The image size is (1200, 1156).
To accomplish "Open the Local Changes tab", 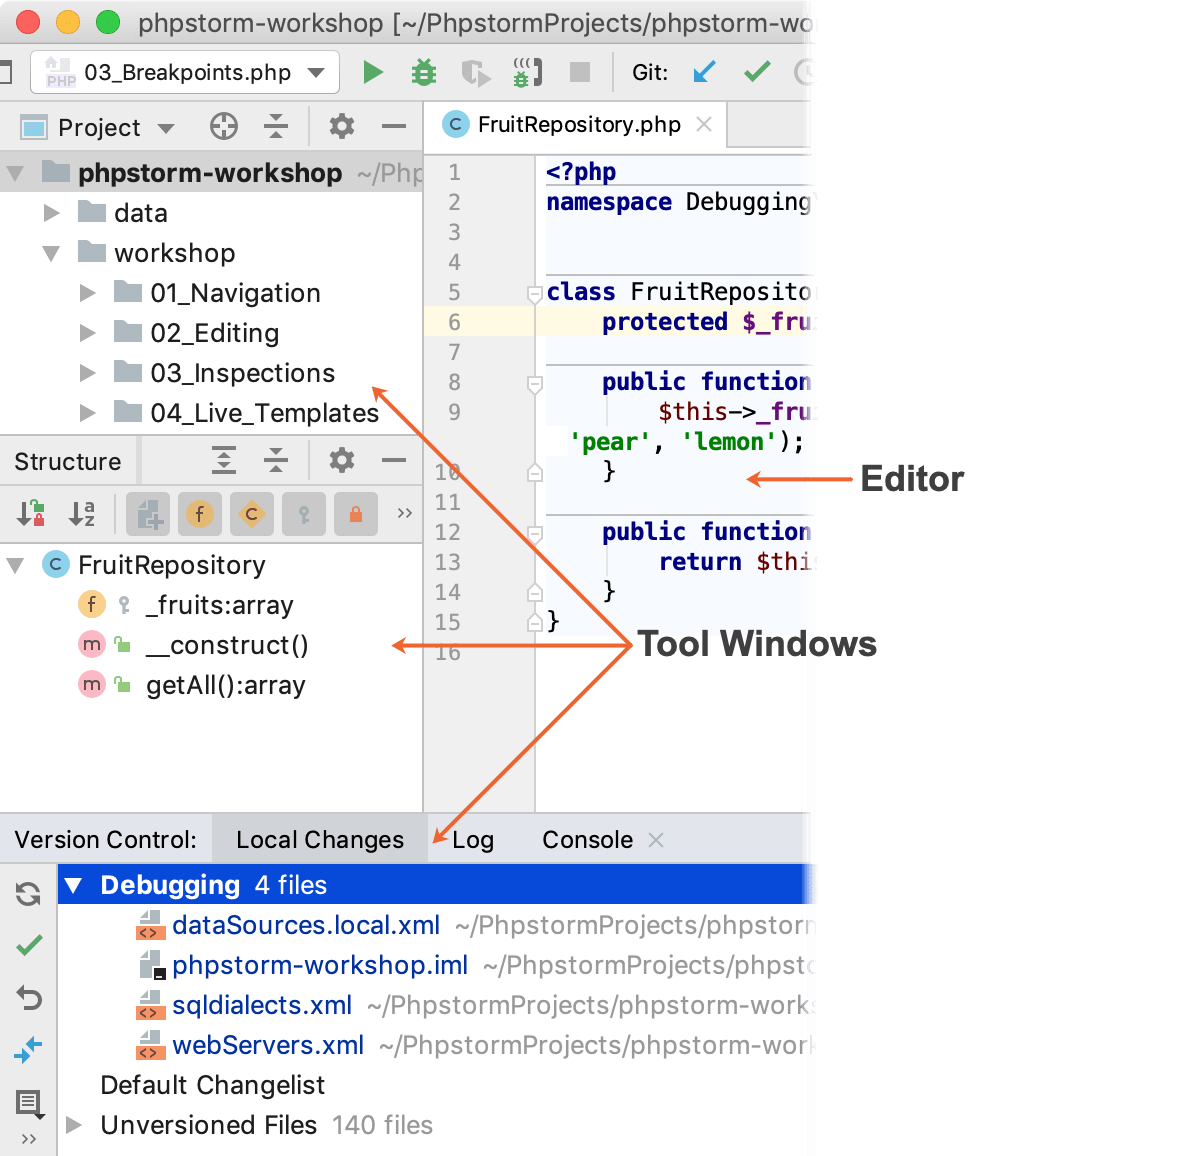I will pos(320,839).
